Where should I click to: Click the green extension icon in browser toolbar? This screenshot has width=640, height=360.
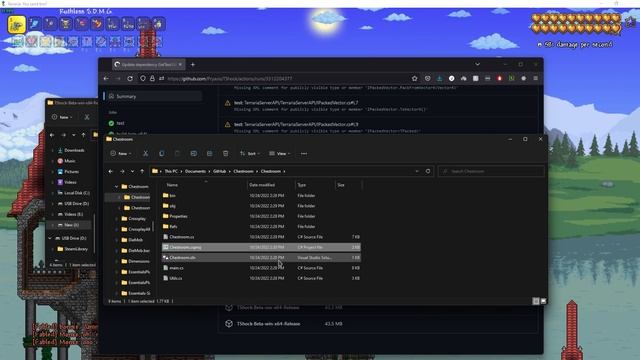511,78
